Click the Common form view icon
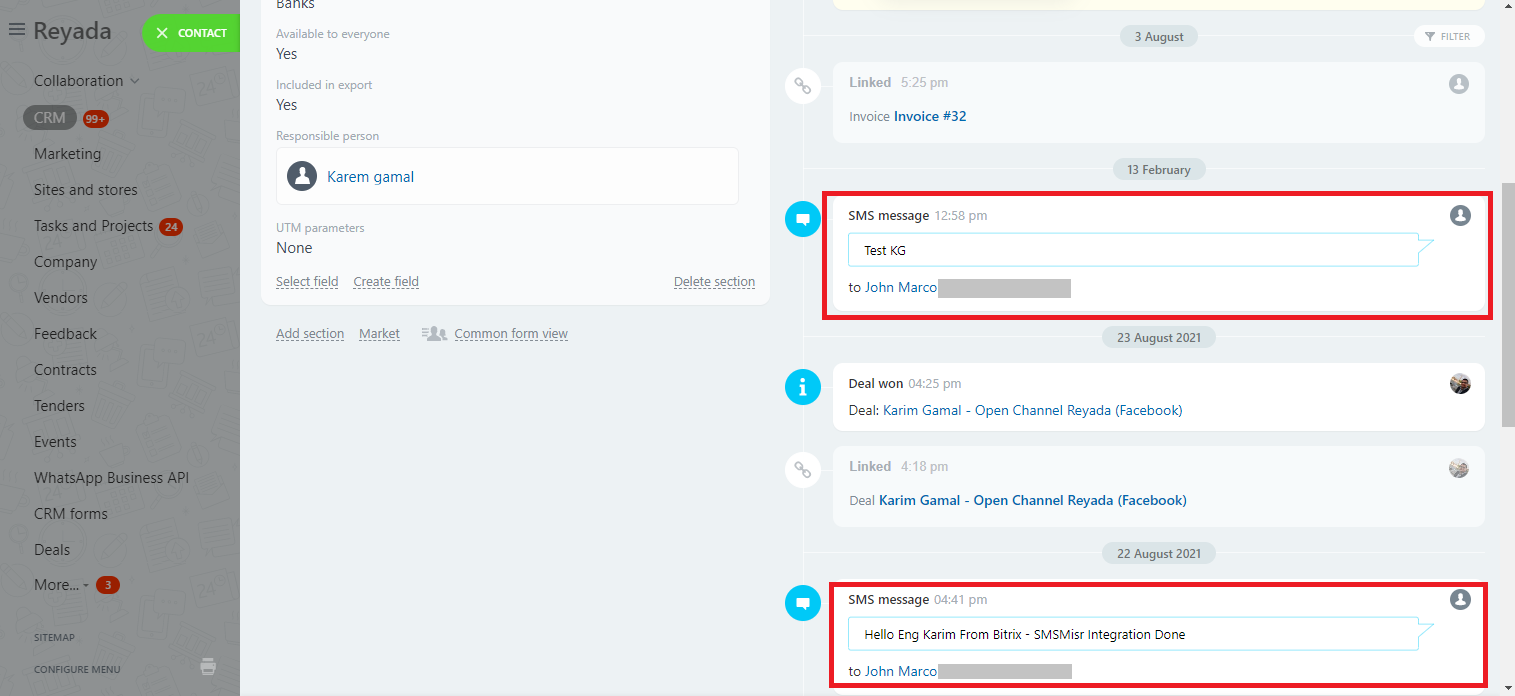 (x=434, y=334)
